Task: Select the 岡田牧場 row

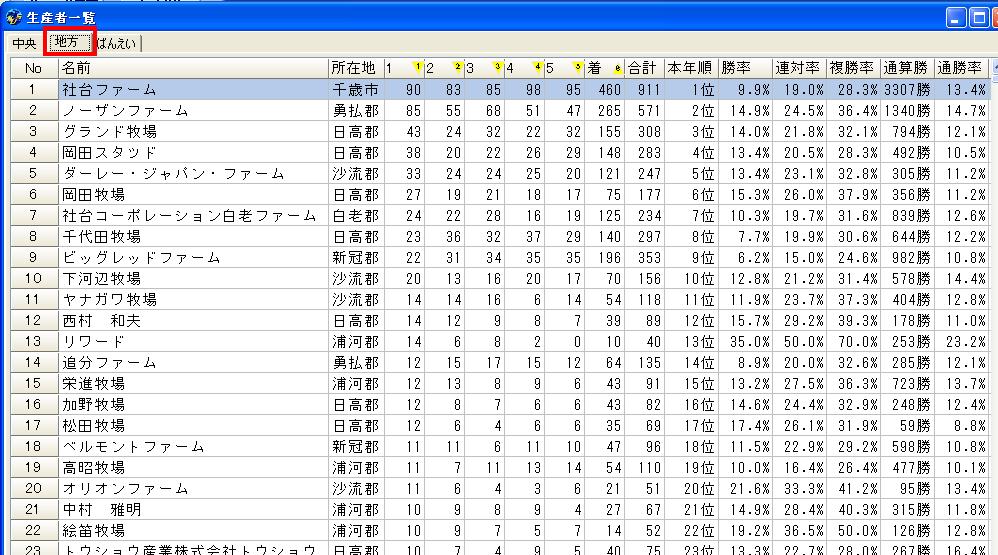Action: (500, 195)
